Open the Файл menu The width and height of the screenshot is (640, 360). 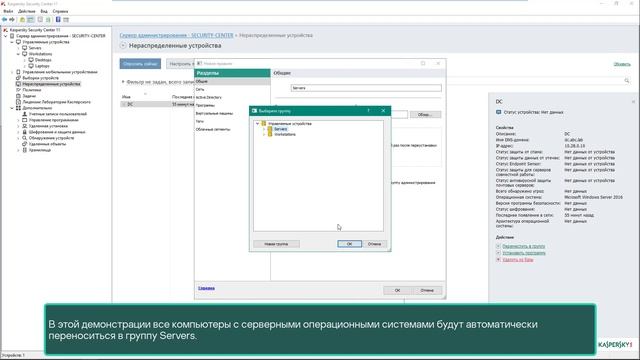click(x=8, y=11)
